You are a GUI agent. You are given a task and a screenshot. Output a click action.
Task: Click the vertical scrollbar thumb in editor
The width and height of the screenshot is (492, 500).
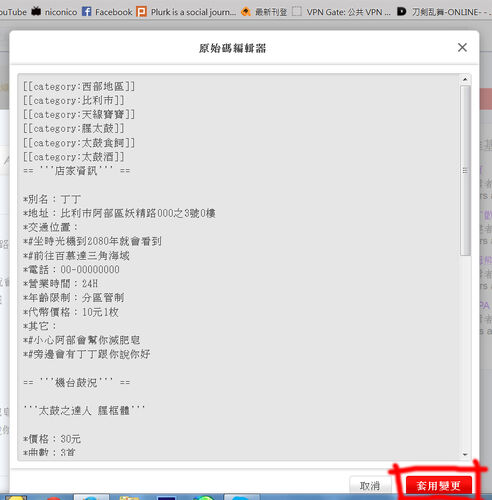(465, 171)
